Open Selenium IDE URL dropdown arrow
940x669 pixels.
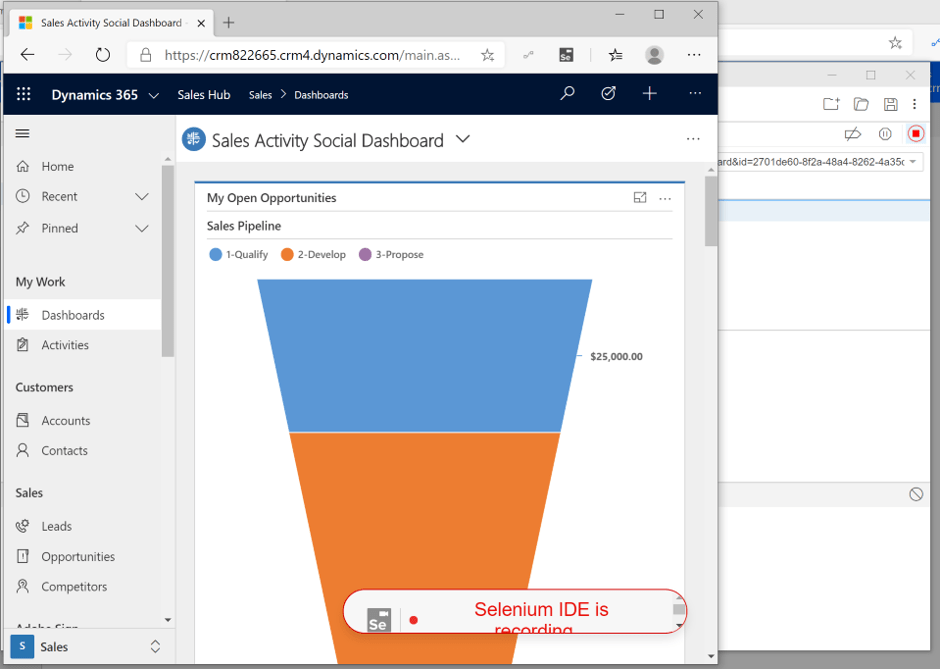point(912,161)
